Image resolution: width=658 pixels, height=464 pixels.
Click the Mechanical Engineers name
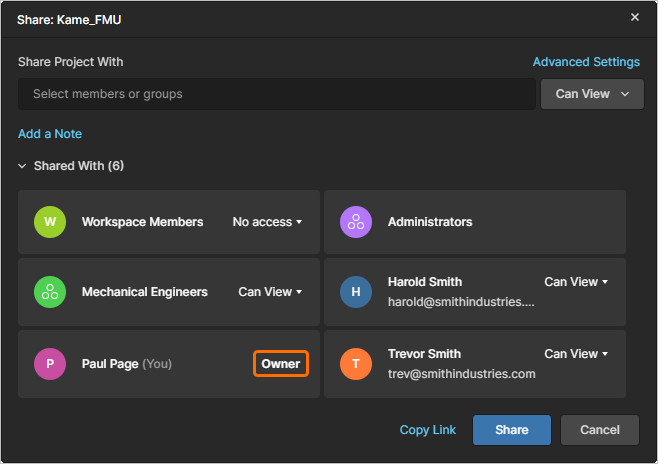point(145,292)
